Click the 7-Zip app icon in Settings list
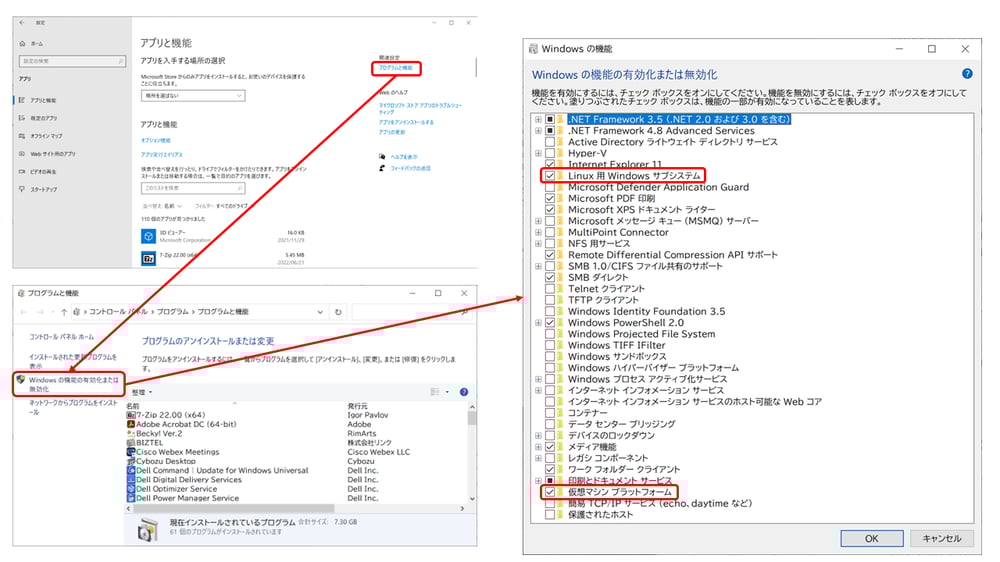 (x=148, y=258)
